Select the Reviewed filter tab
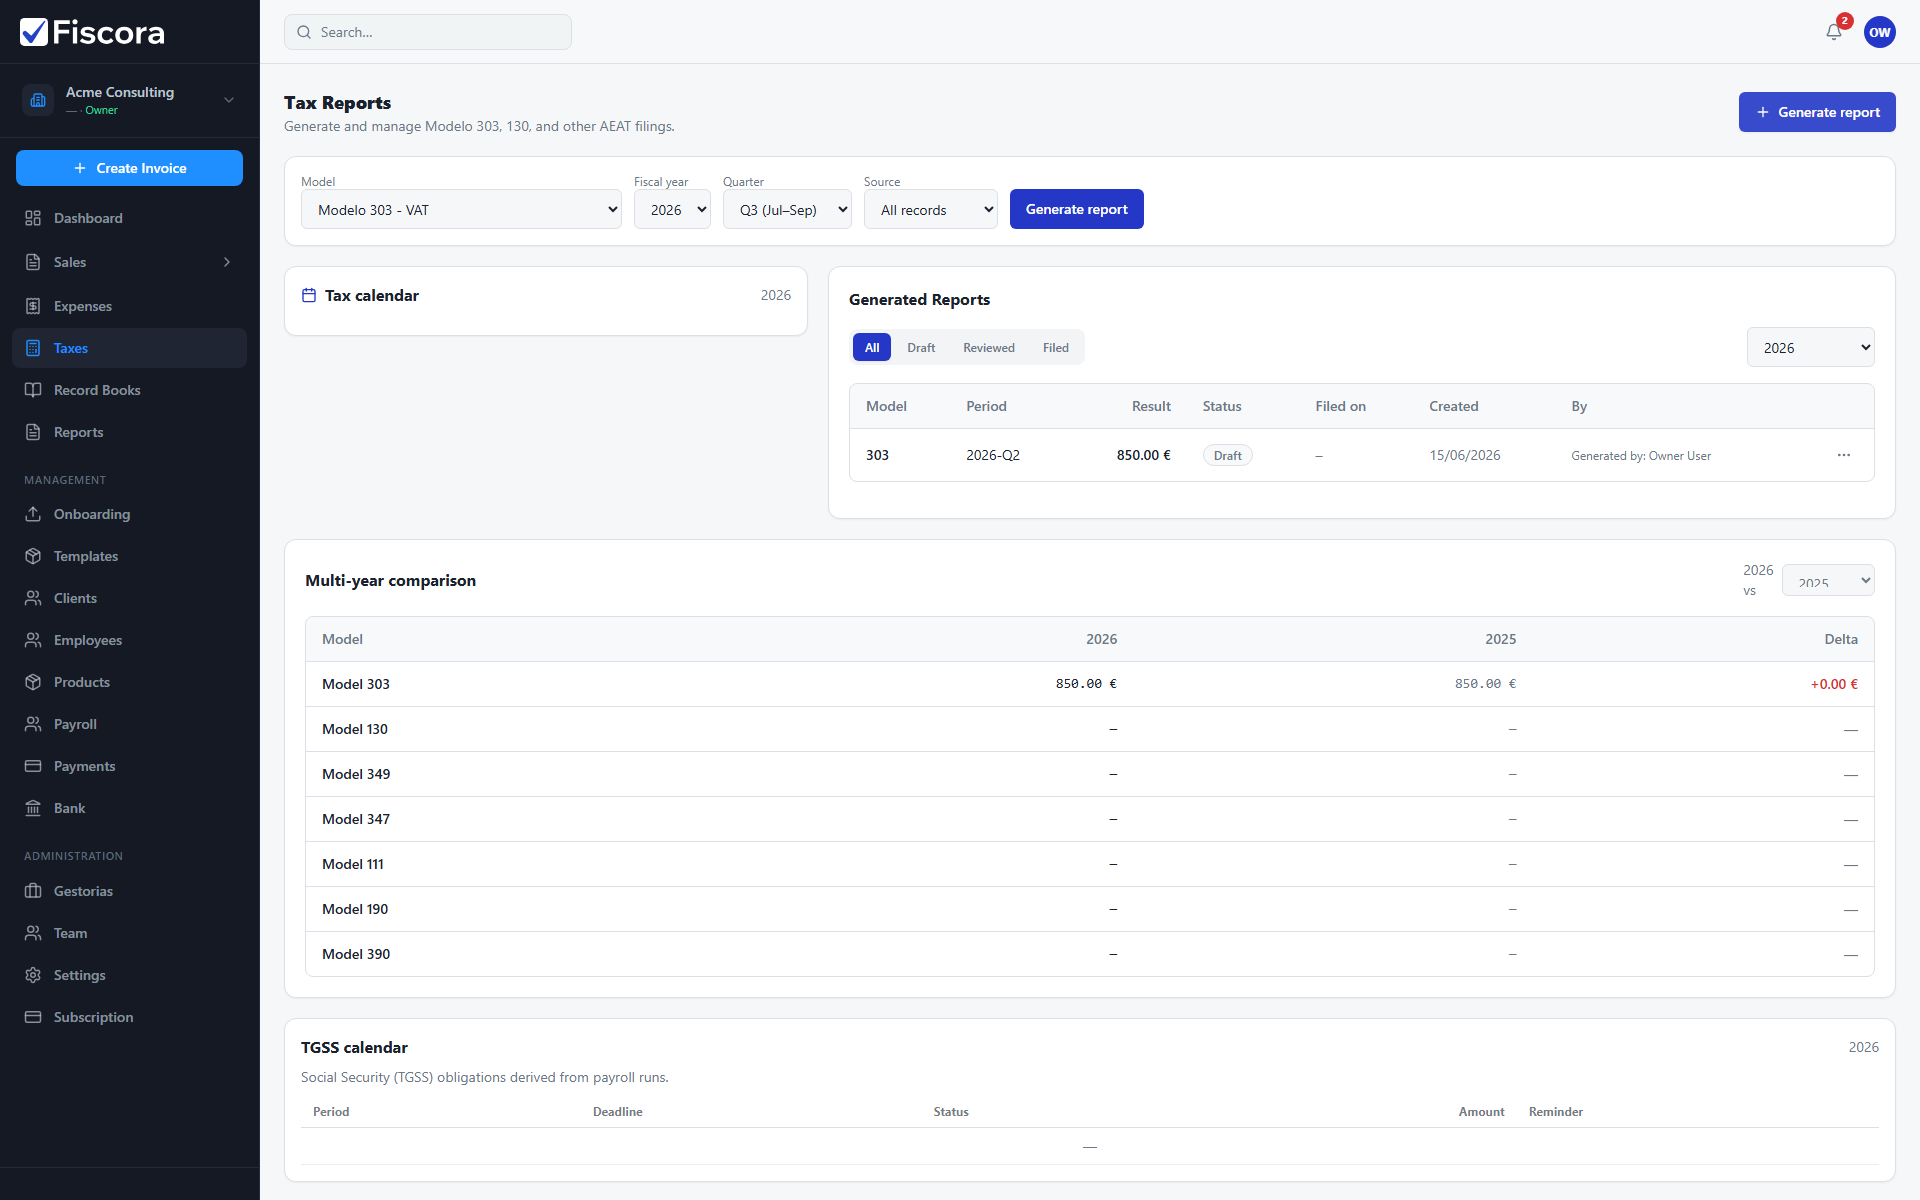This screenshot has height=1200, width=1920. [989, 347]
